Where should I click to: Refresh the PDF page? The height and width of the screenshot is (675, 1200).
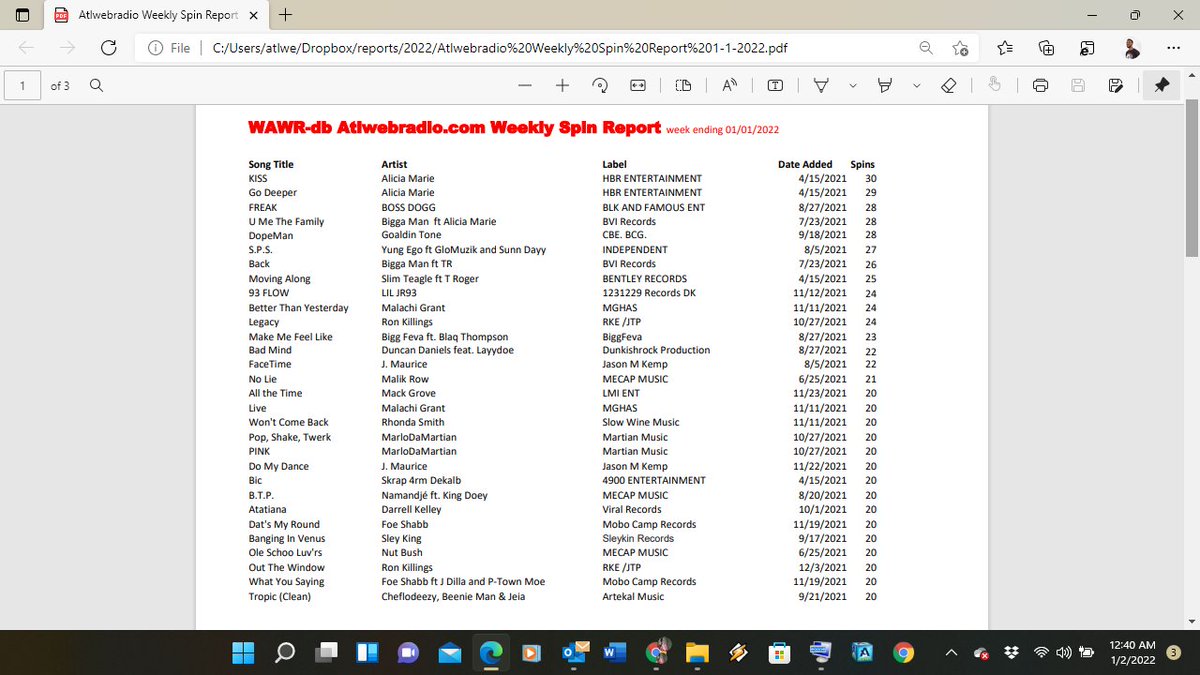(x=109, y=48)
